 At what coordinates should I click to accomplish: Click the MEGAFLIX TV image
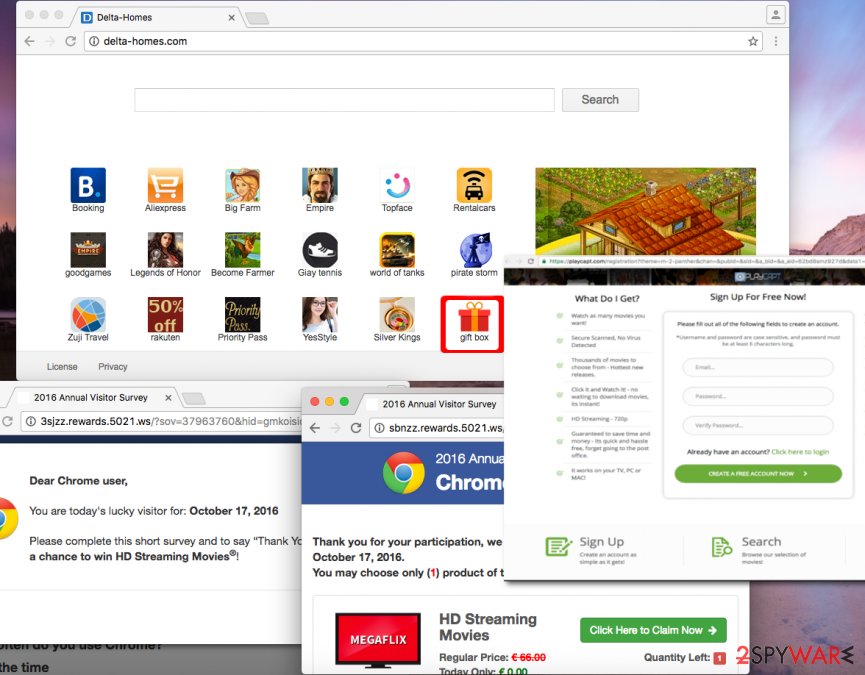[378, 640]
